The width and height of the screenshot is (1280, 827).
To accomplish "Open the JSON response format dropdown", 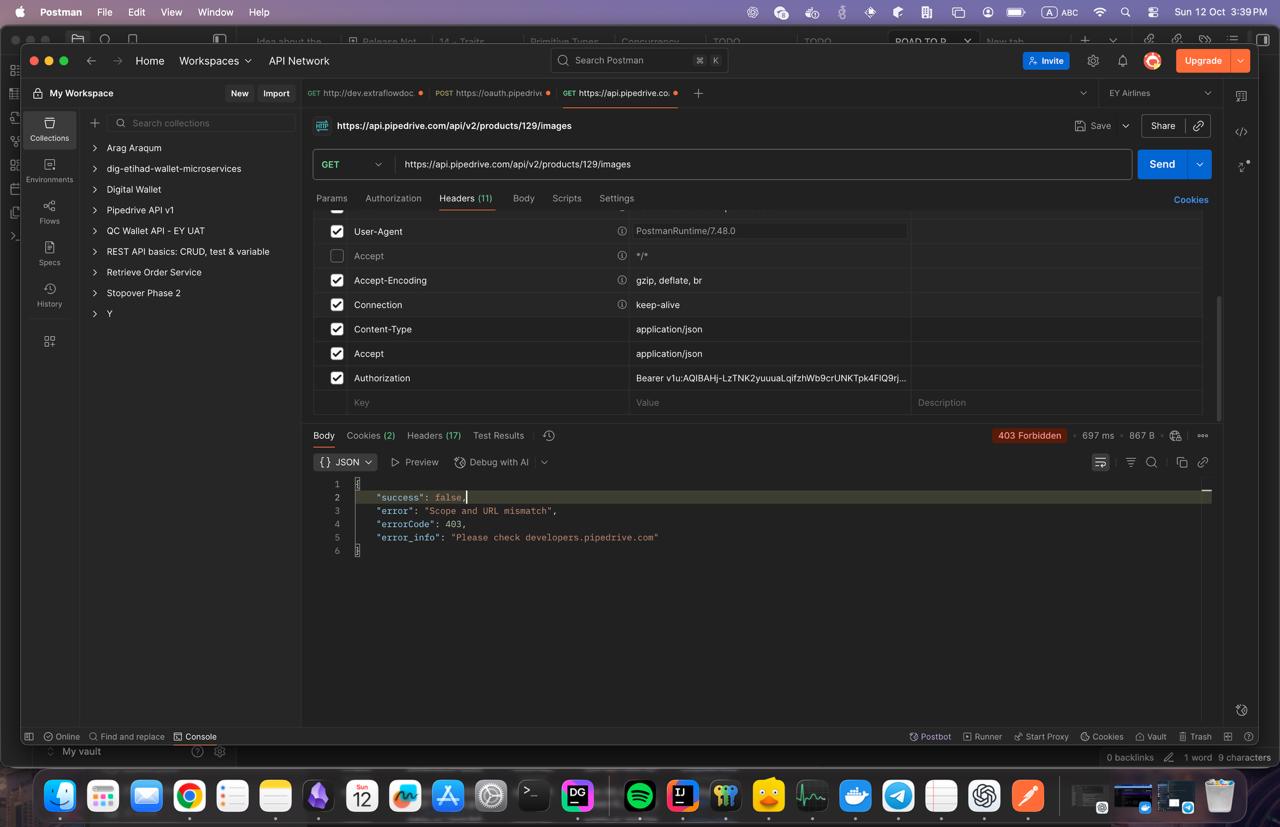I will [345, 462].
